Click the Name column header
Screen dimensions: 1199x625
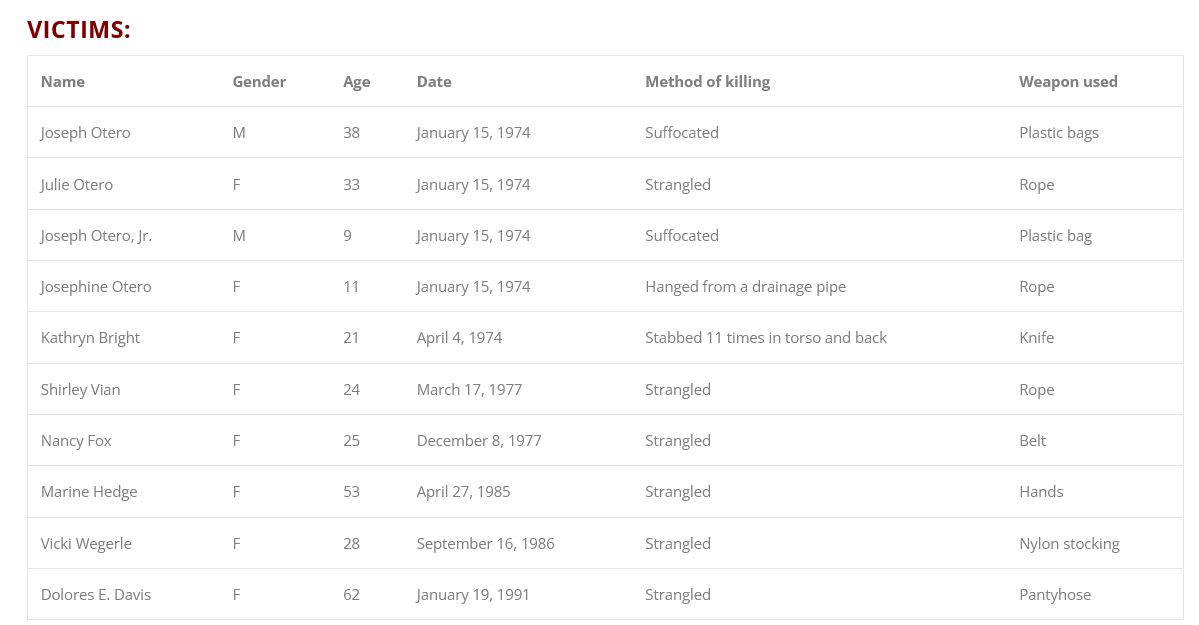coord(63,82)
